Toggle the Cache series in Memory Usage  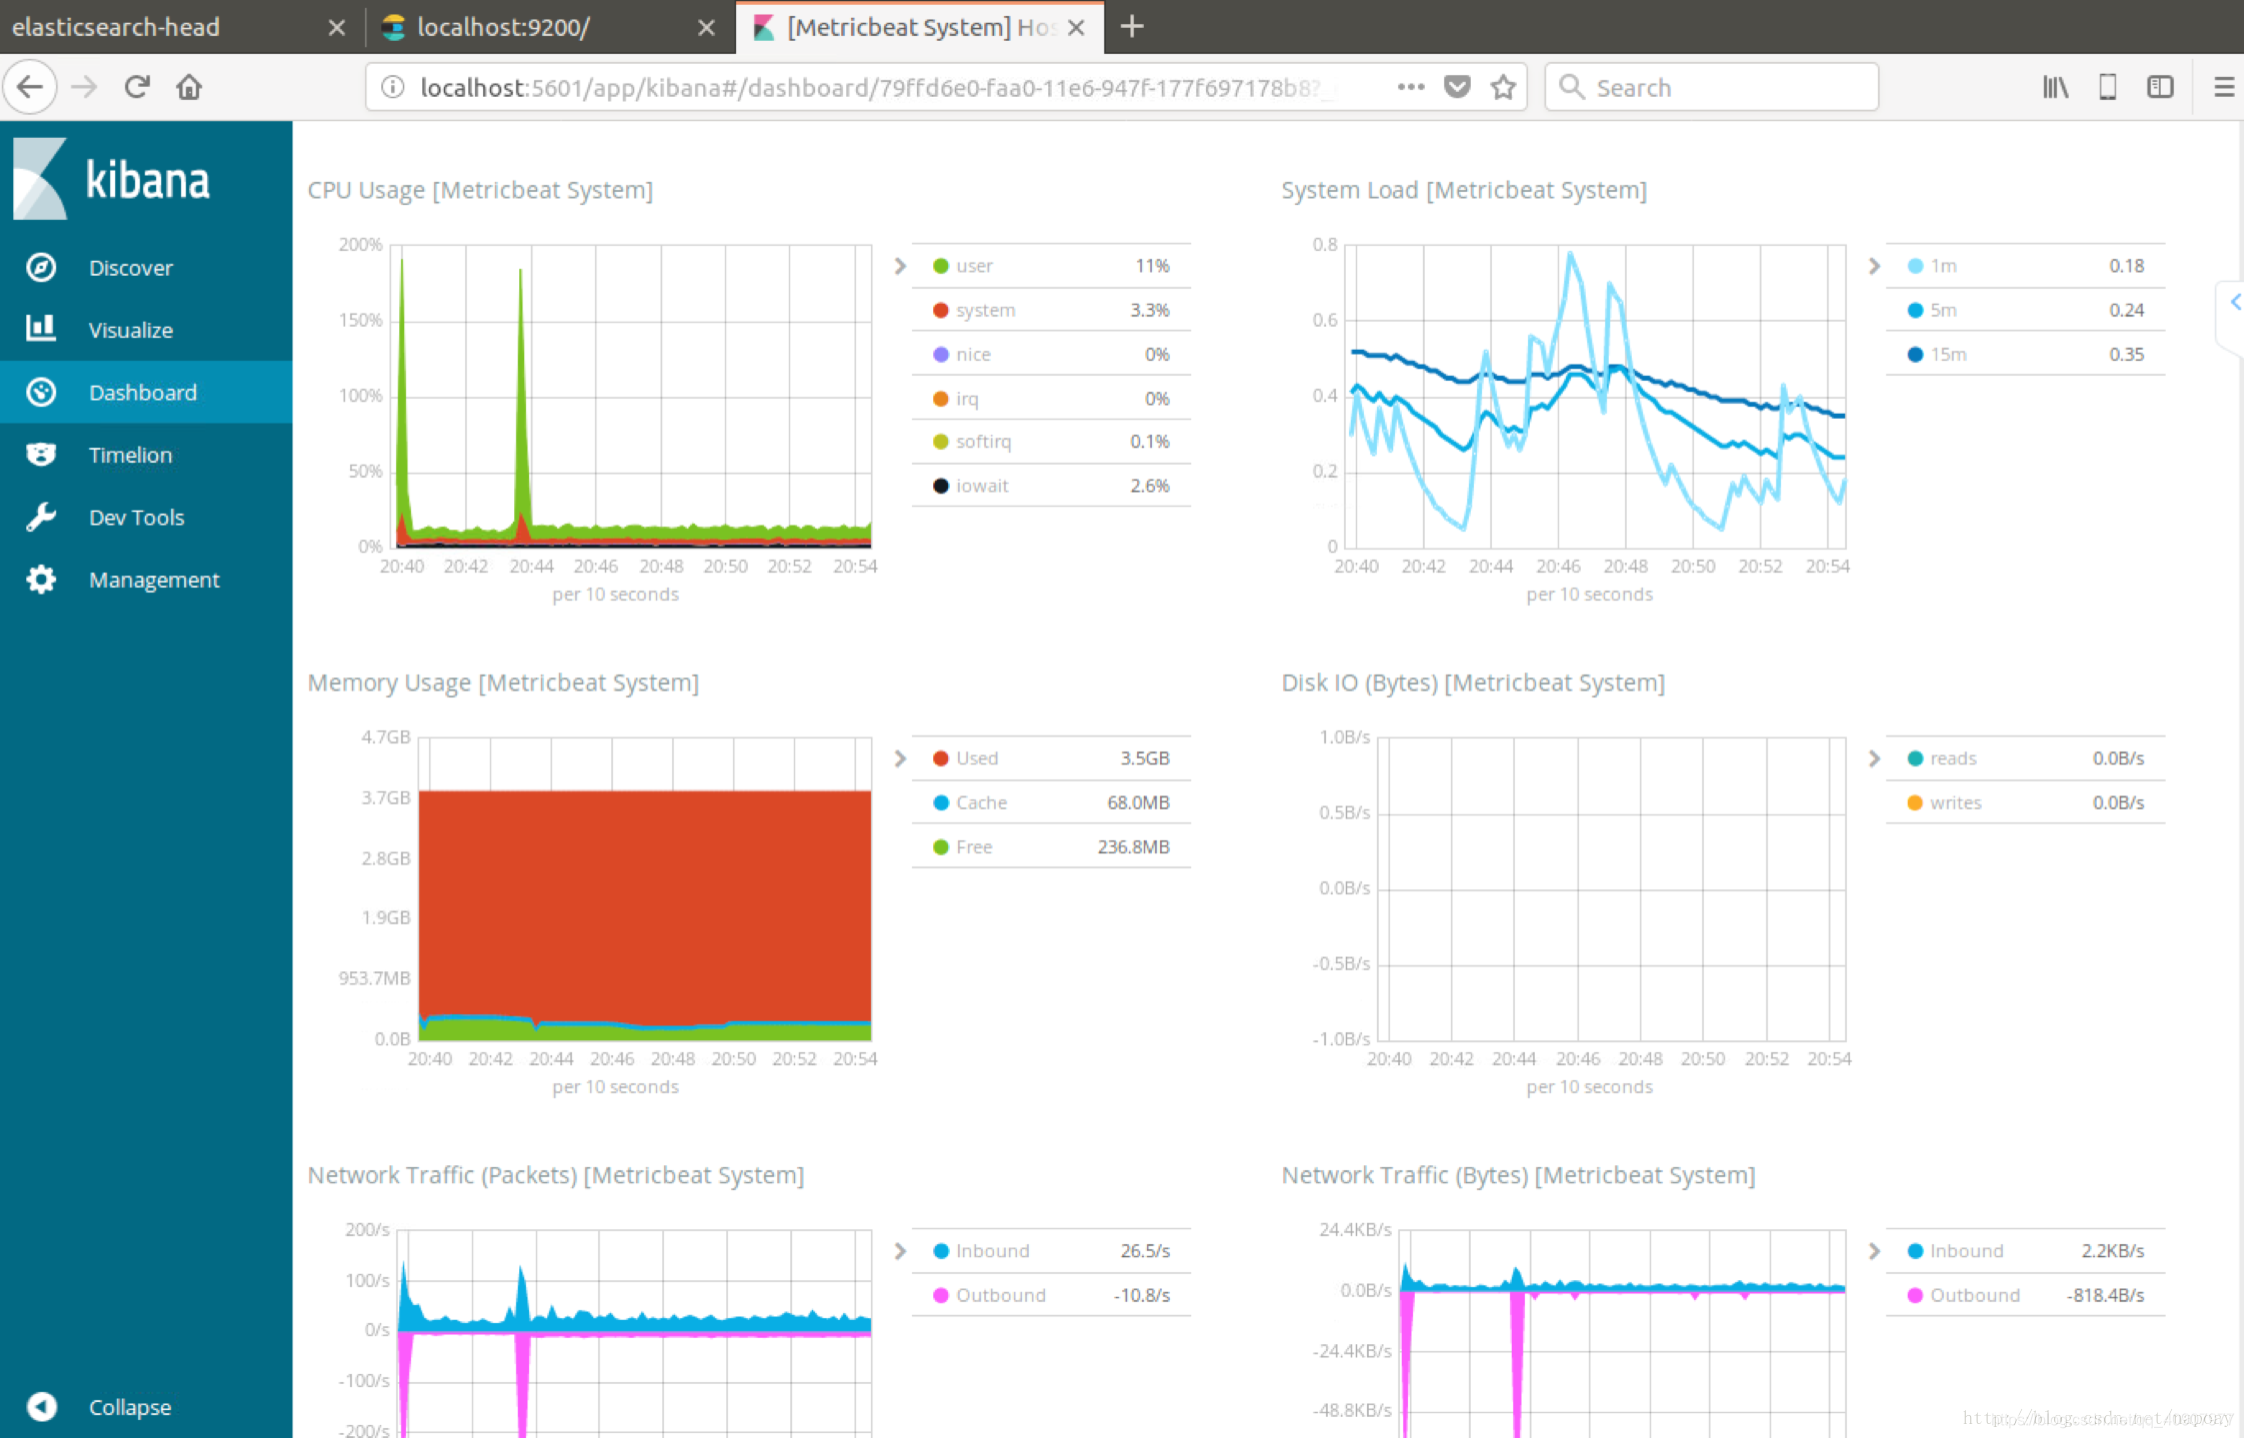pos(1051,802)
